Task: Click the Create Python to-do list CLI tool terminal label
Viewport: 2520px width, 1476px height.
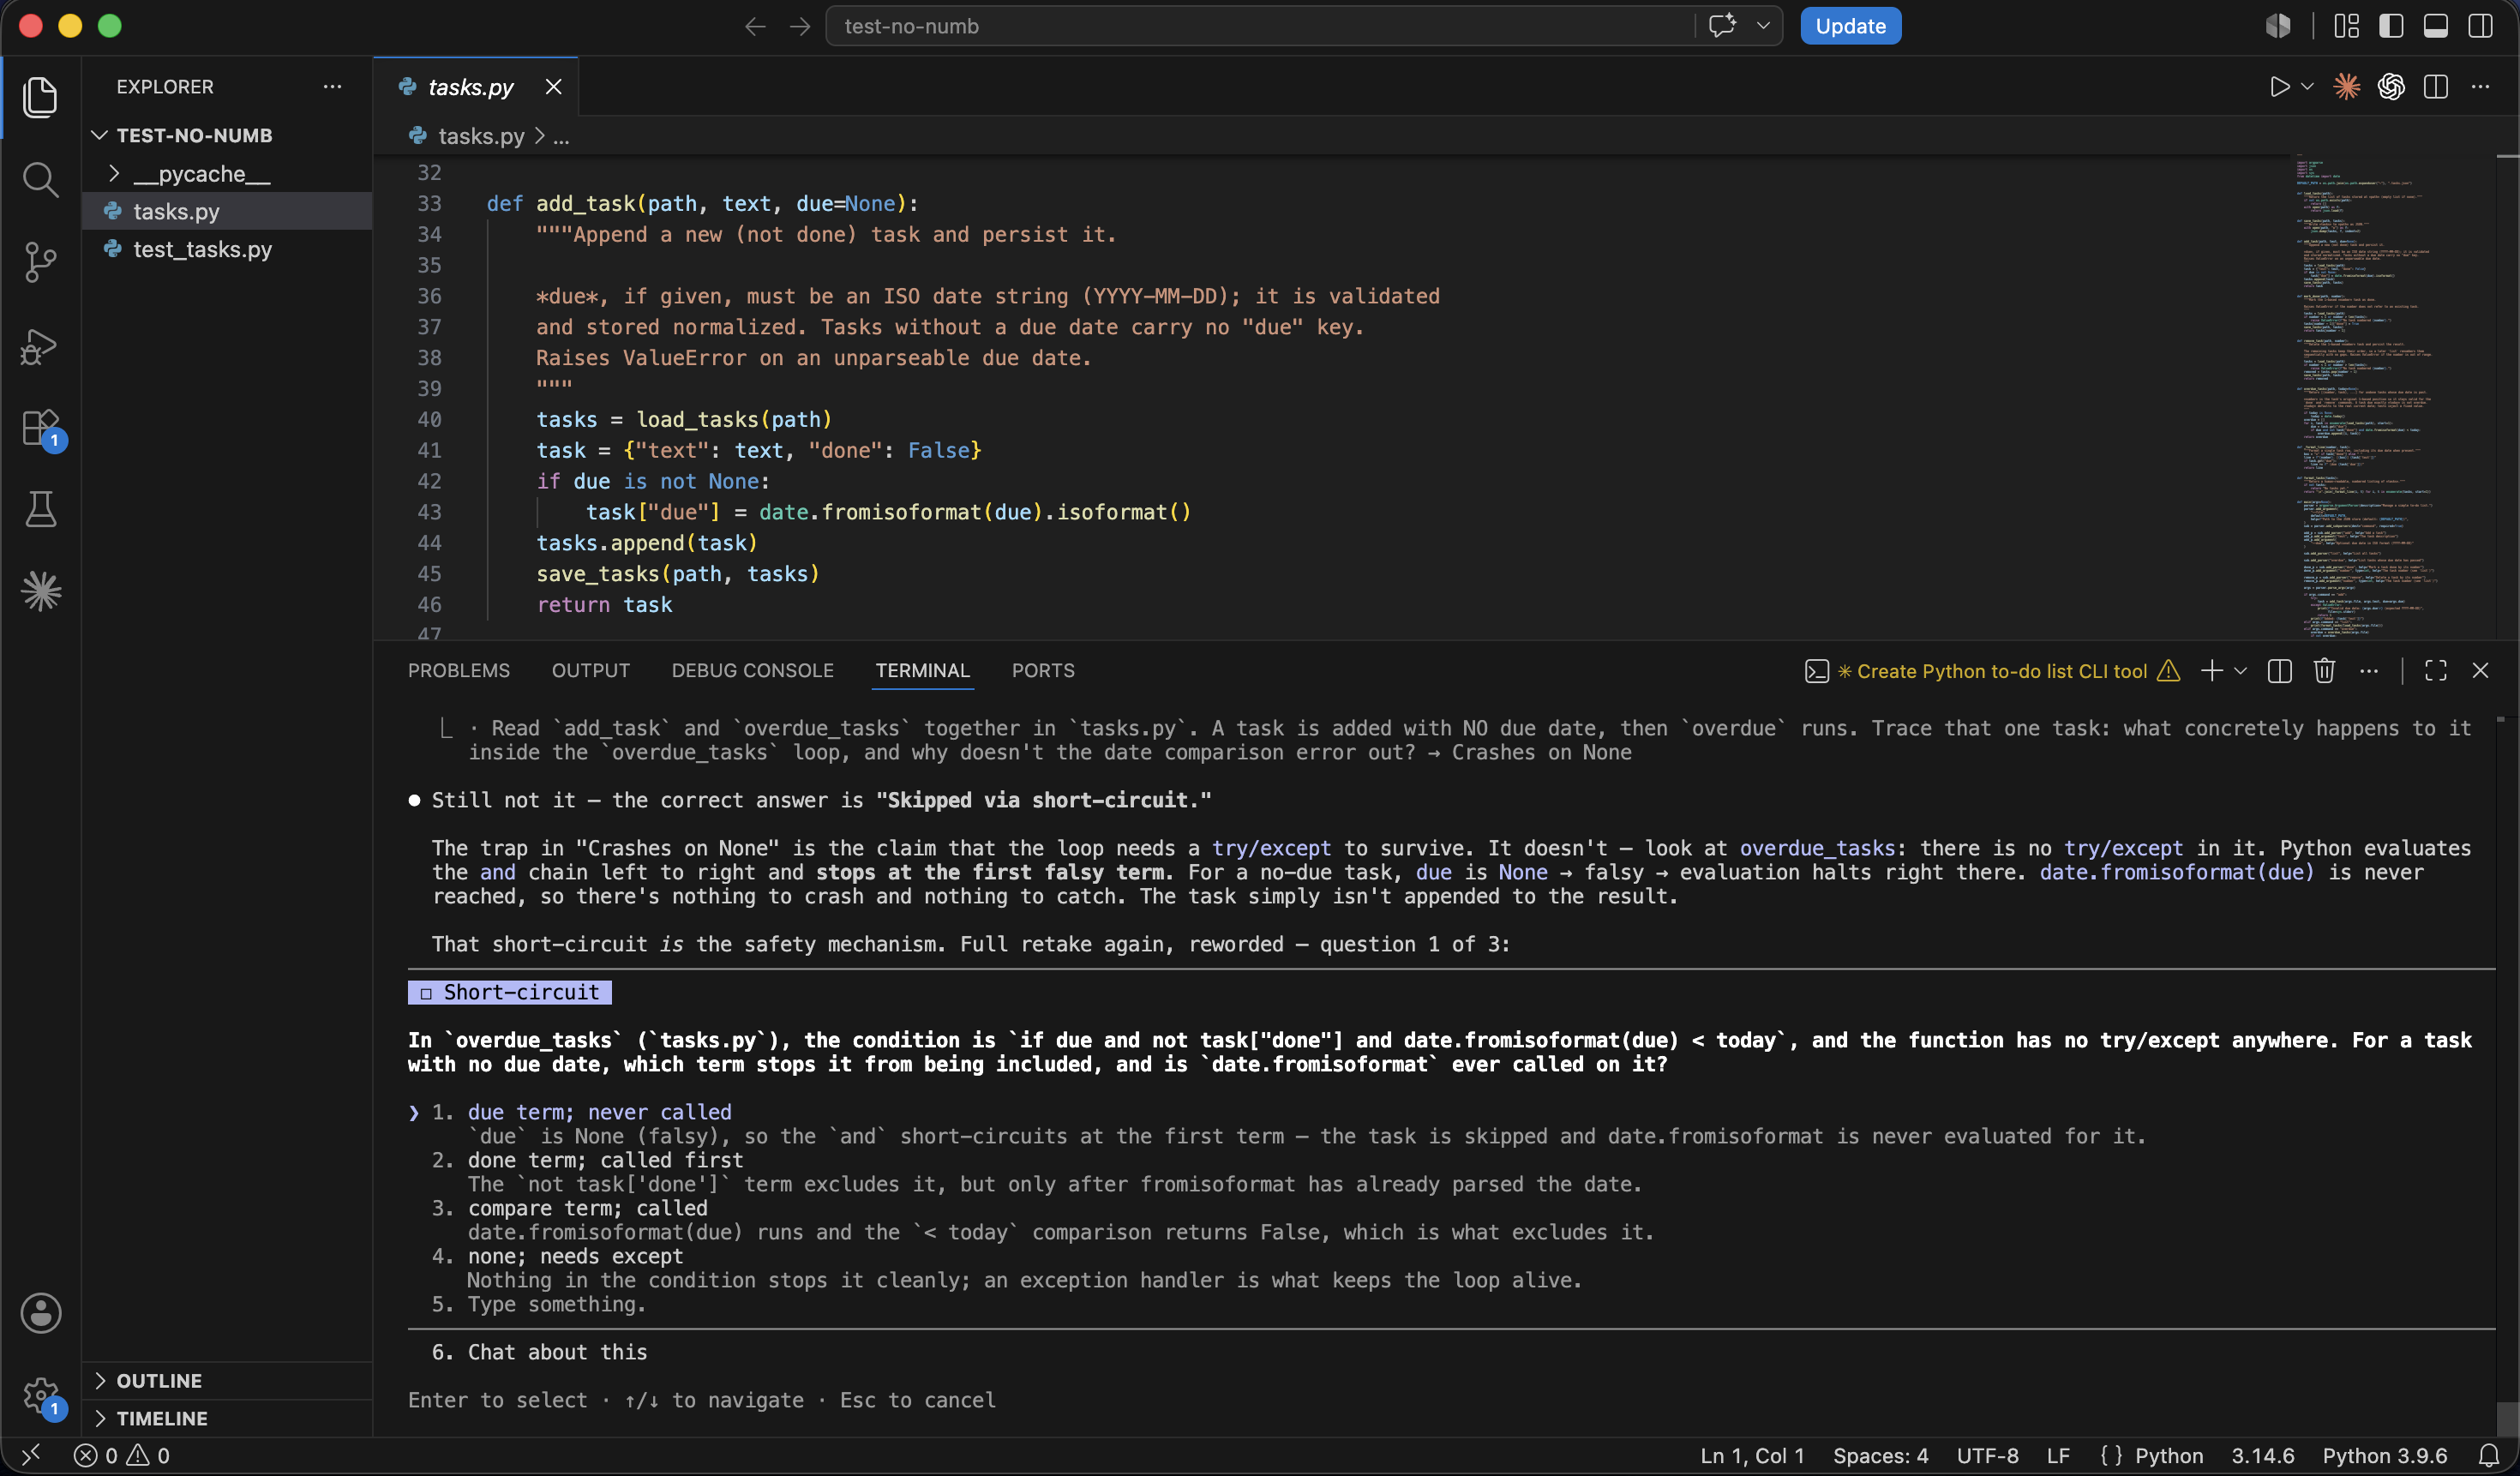Action: click(1992, 671)
